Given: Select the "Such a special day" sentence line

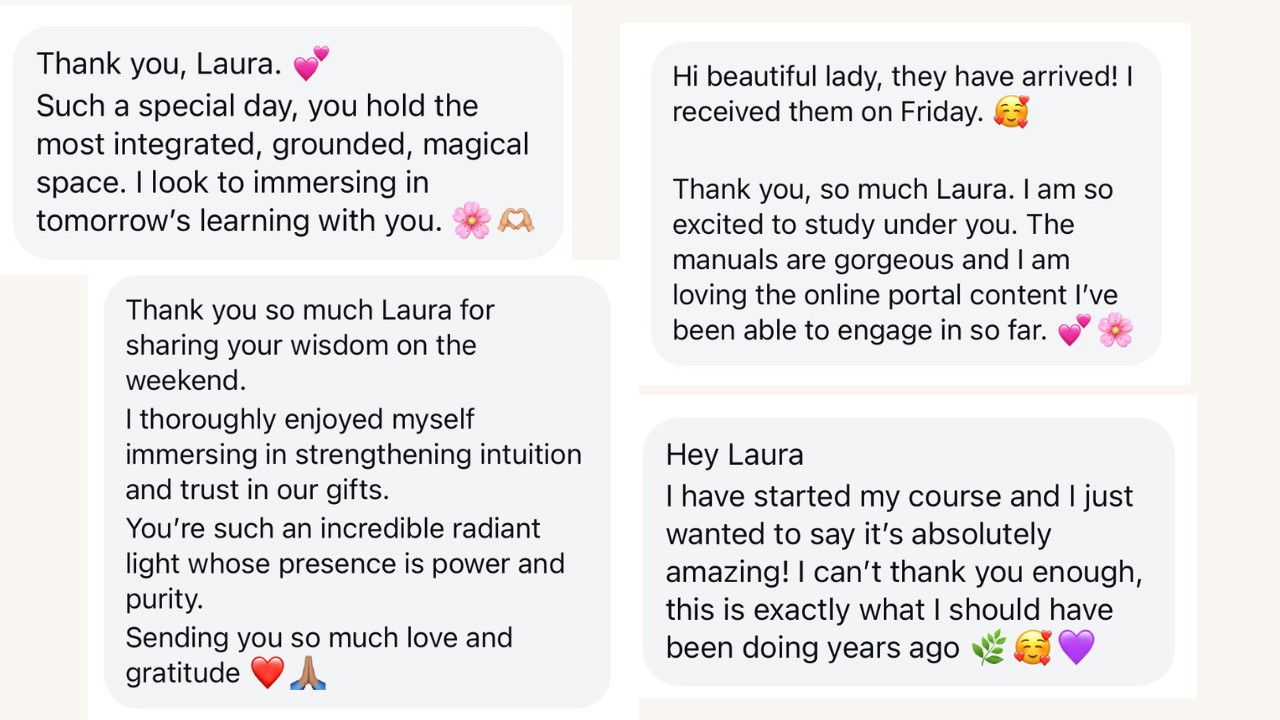Looking at the screenshot, I should (257, 106).
